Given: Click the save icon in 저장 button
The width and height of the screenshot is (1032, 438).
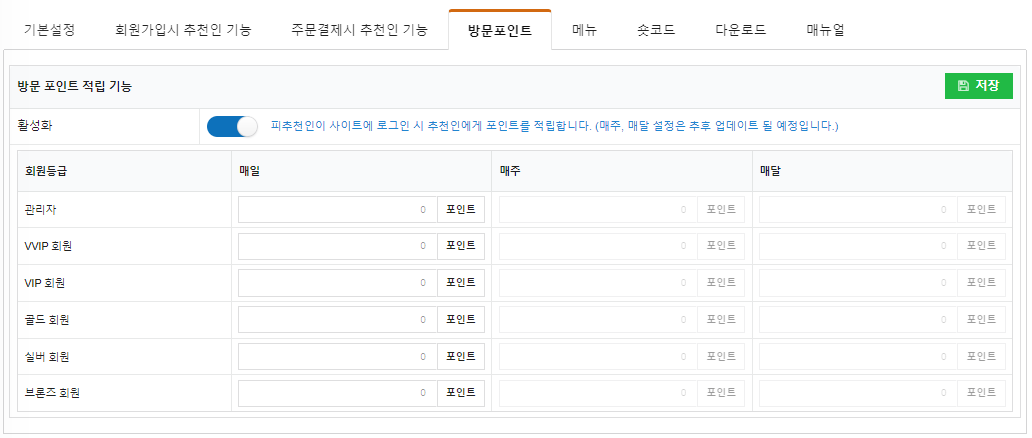Looking at the screenshot, I should pos(963,86).
